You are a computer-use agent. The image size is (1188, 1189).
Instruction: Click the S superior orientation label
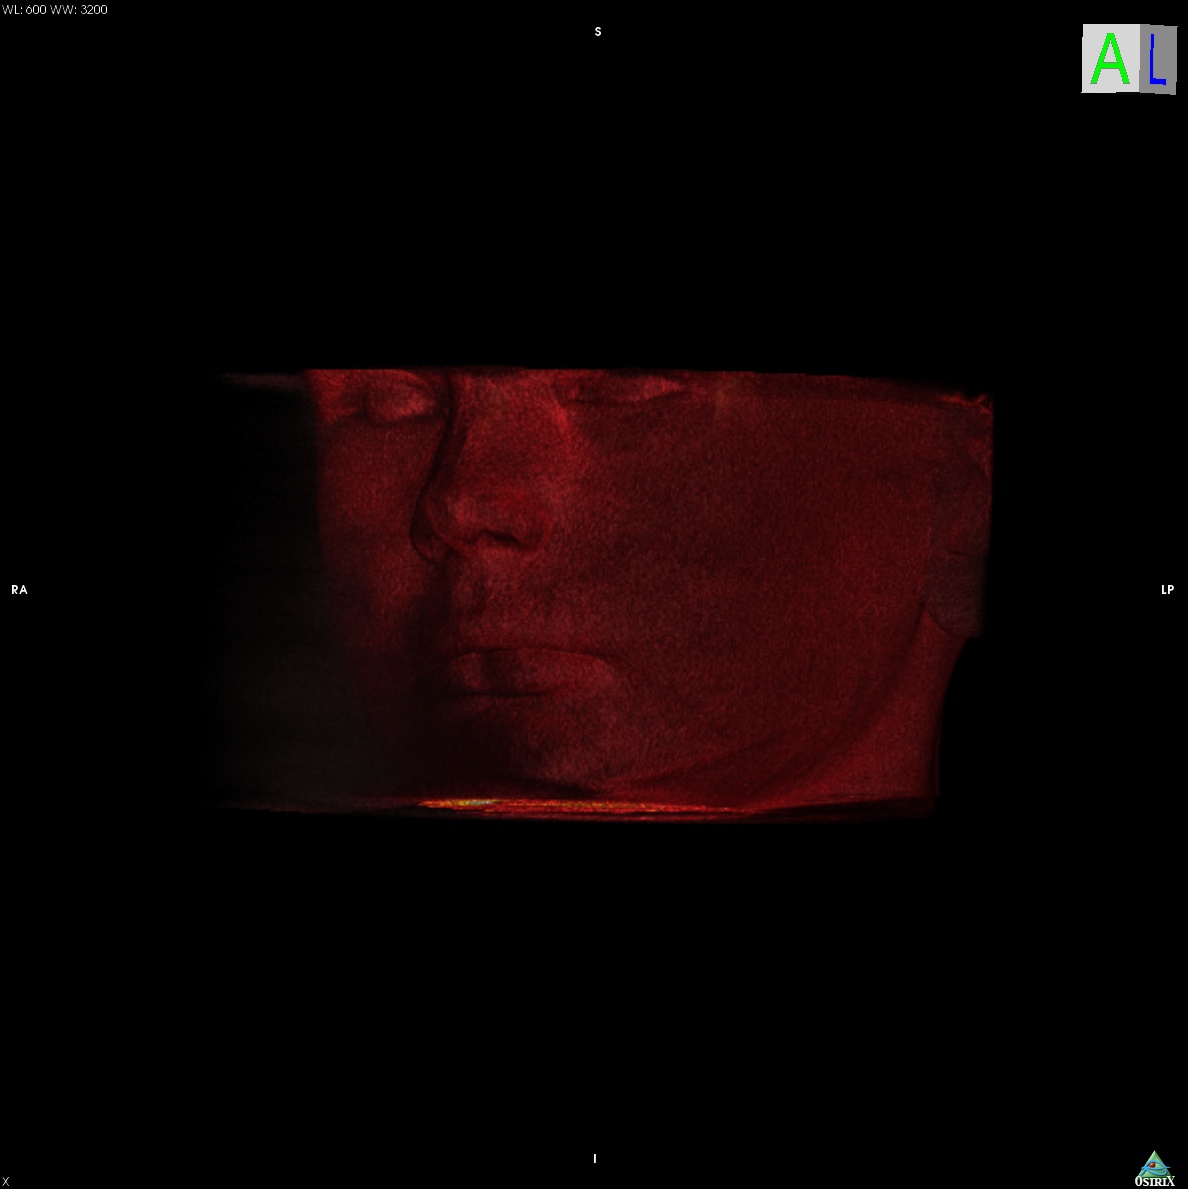[x=598, y=32]
